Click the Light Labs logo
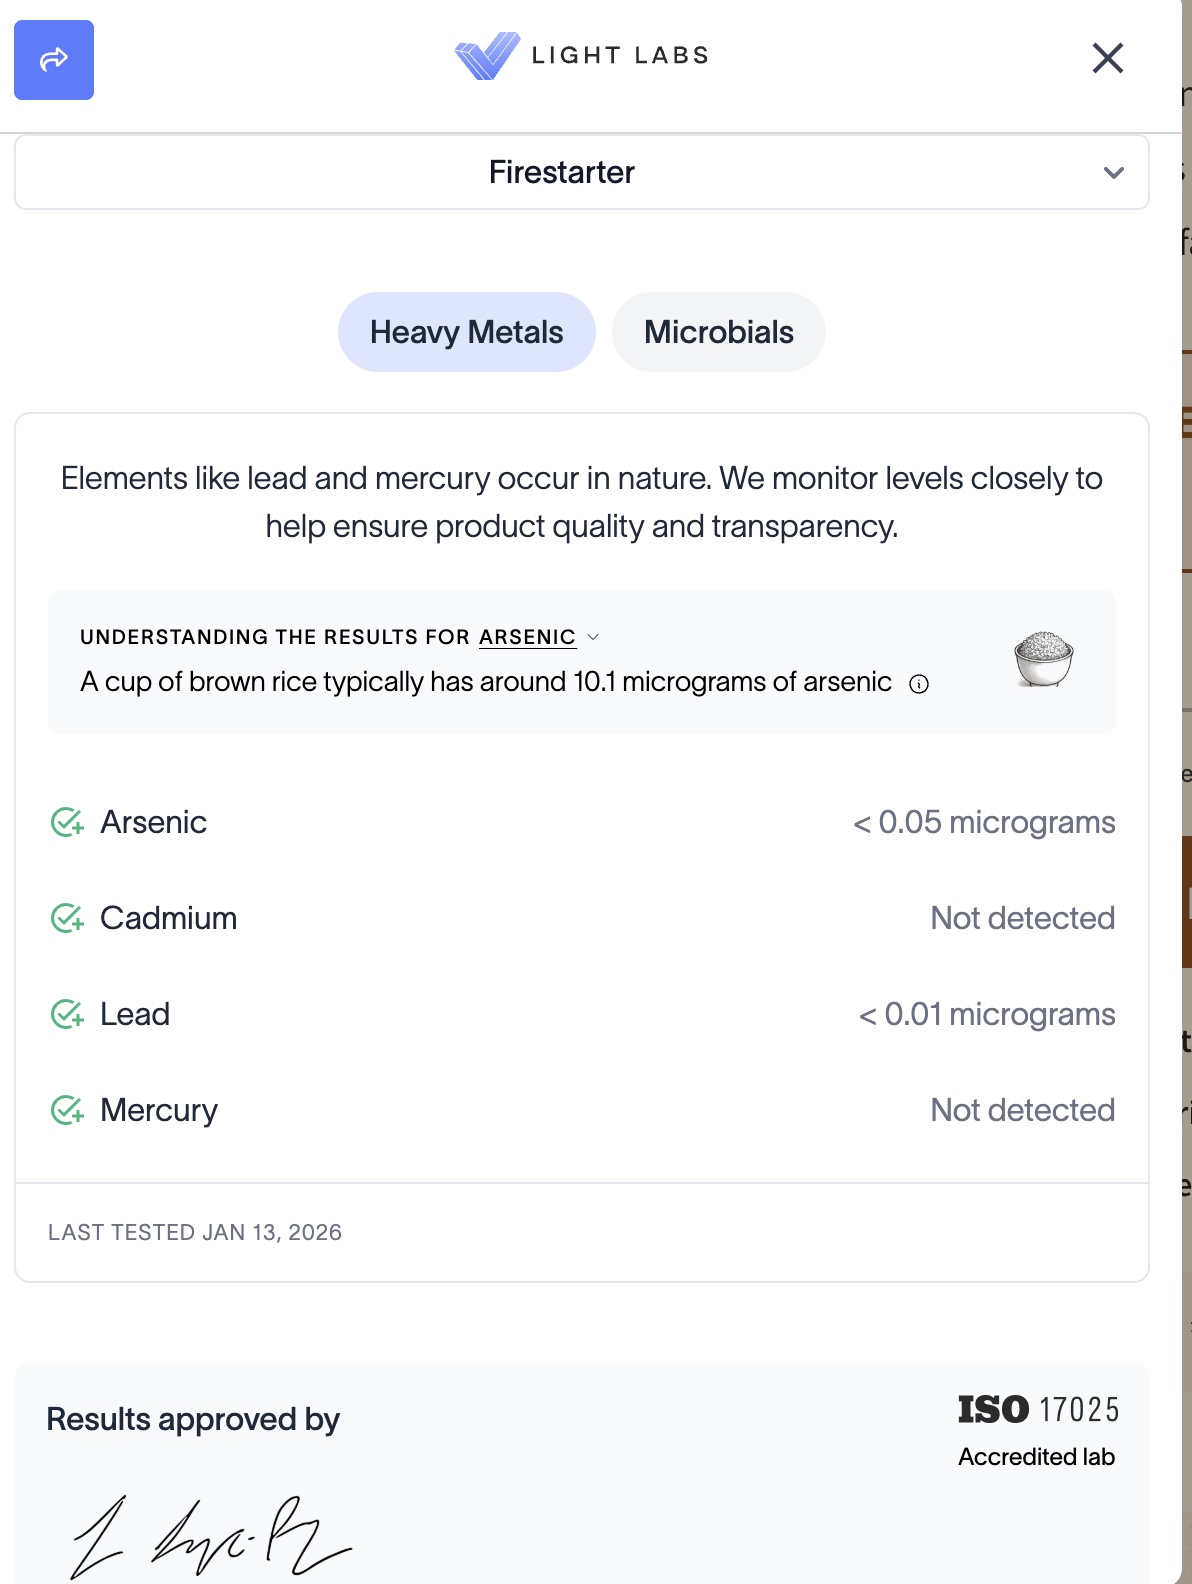This screenshot has width=1192, height=1584. (x=582, y=55)
